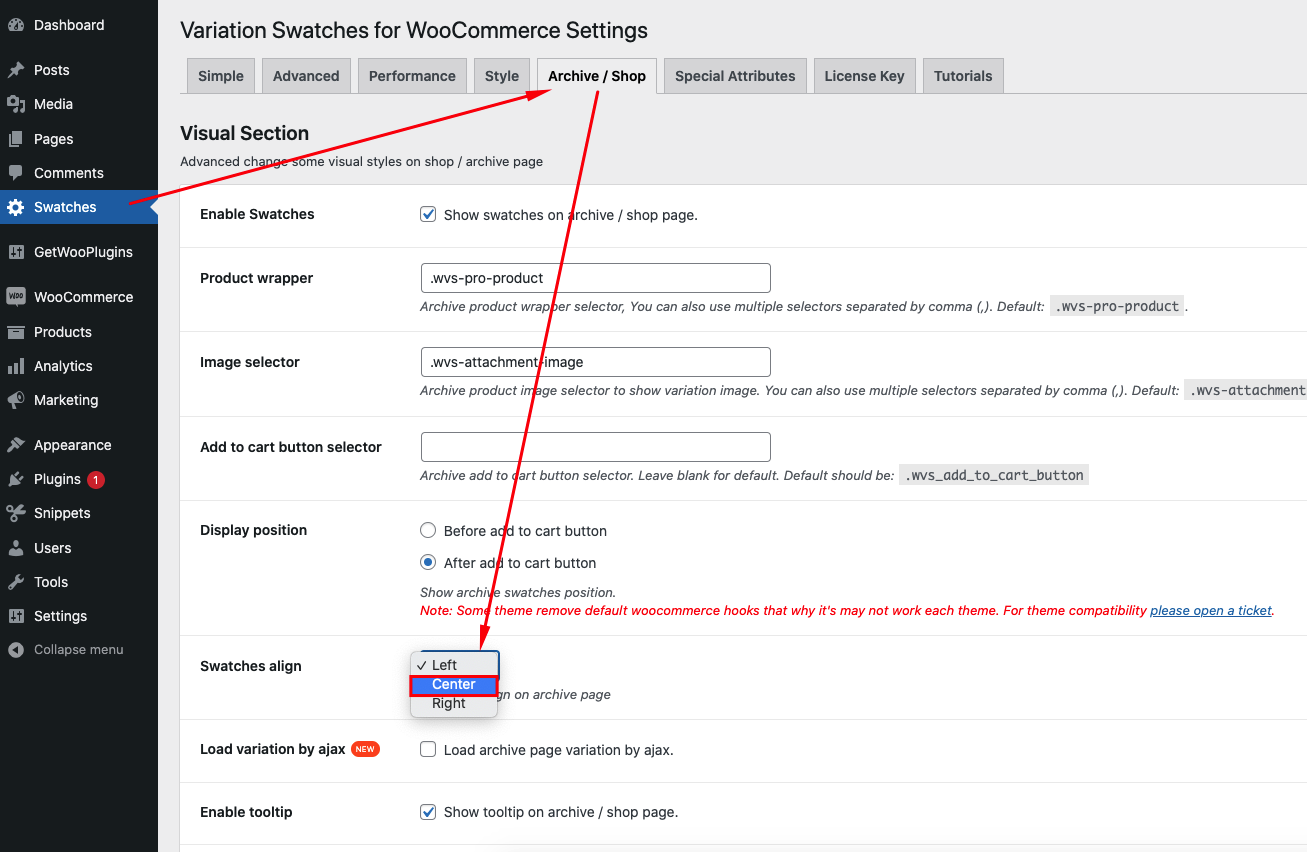Open Media library icon
This screenshot has width=1307, height=852.
[x=15, y=104]
